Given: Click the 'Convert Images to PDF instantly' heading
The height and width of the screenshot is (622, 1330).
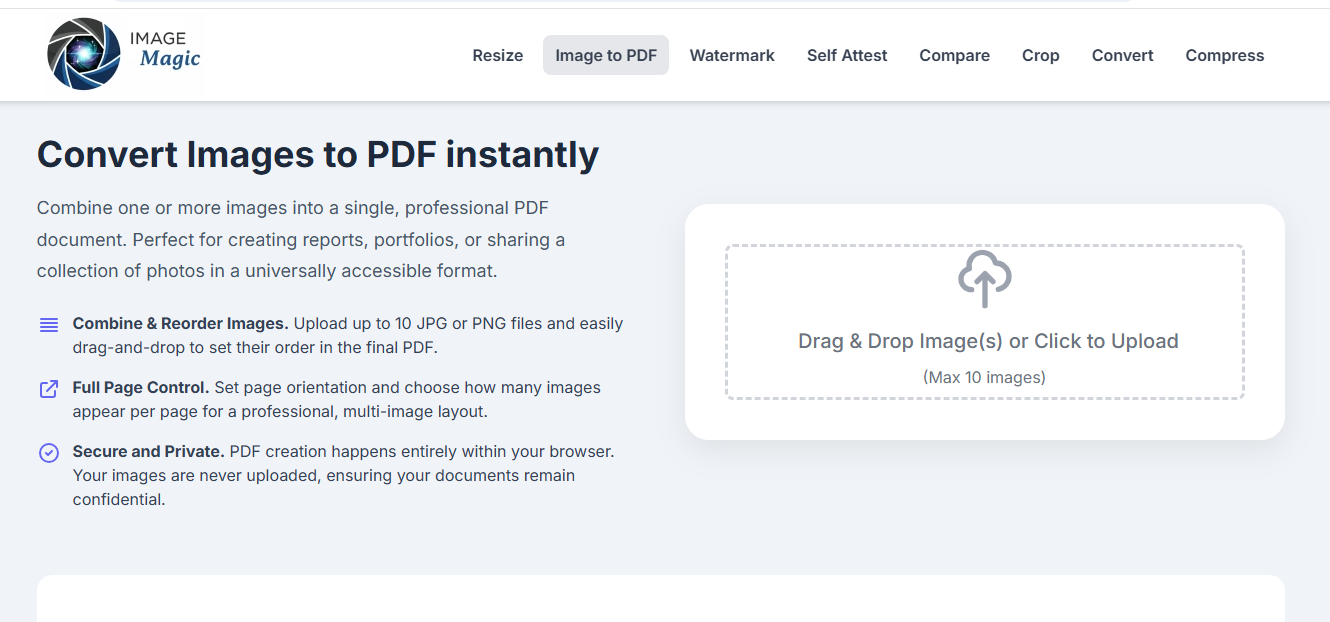Looking at the screenshot, I should [x=317, y=154].
